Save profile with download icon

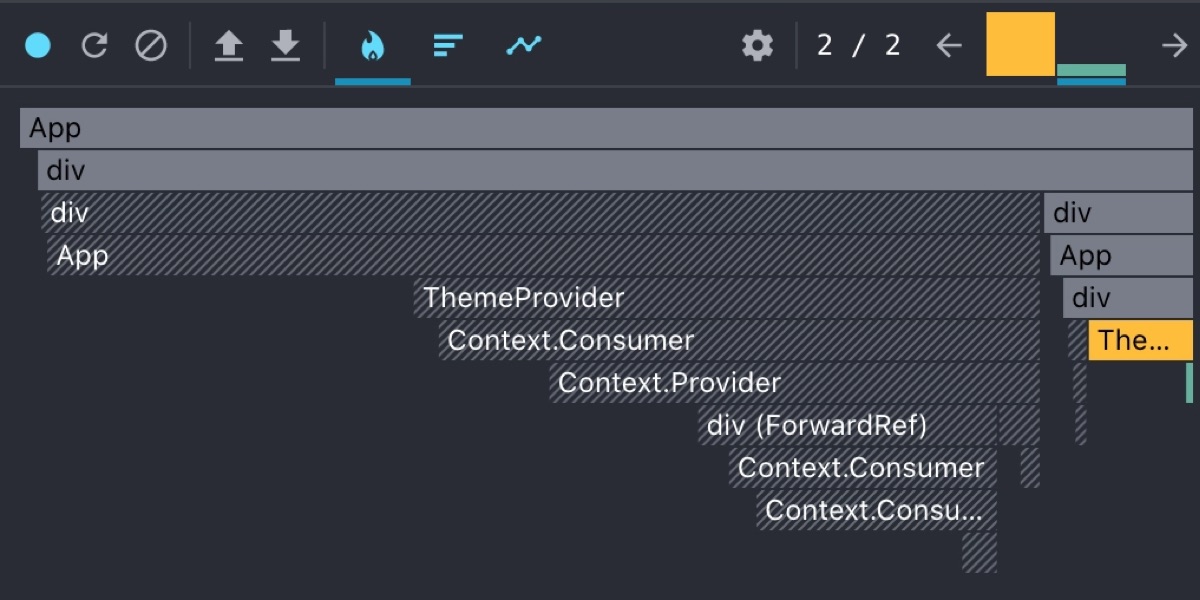click(286, 45)
